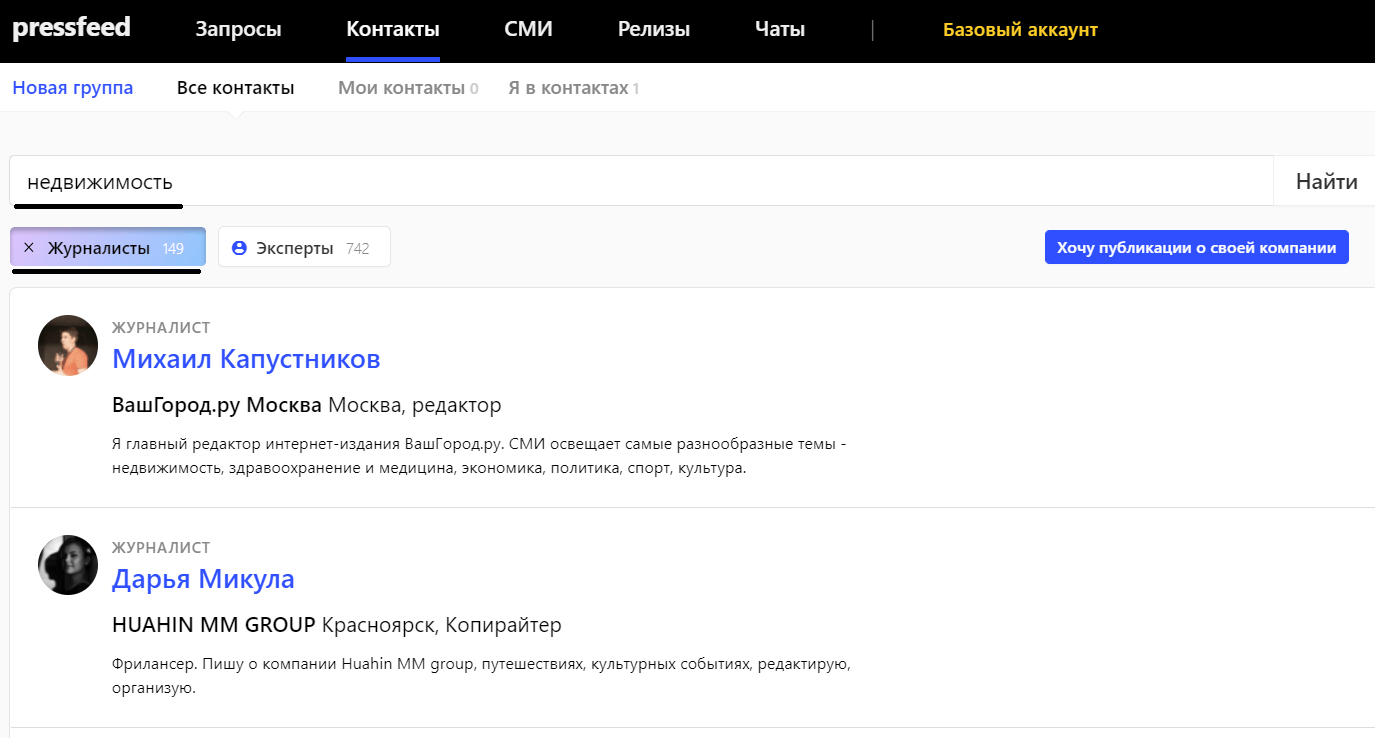Open Дарья Микула's avatar photo
Viewport: 1375px width, 738px height.
pyautogui.click(x=68, y=565)
